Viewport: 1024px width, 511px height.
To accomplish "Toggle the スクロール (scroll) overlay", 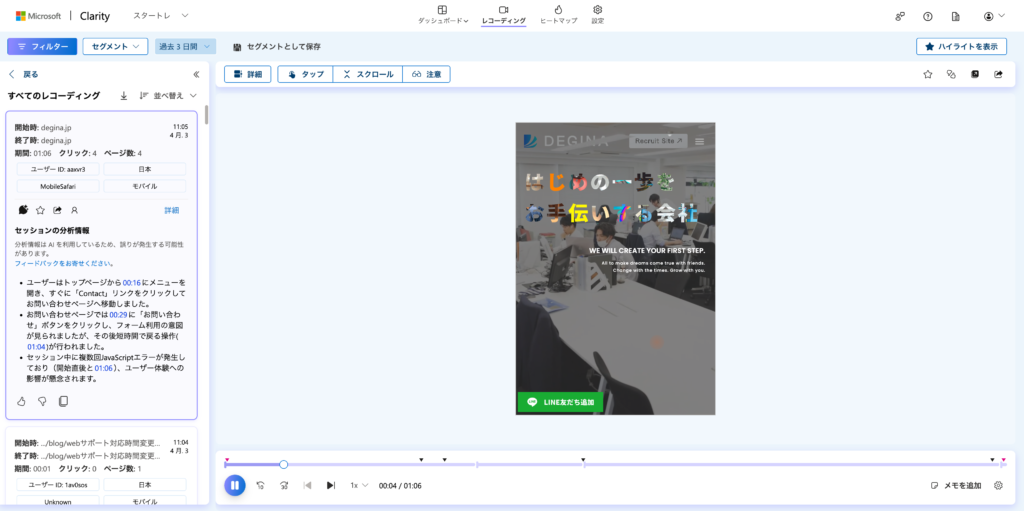I will (367, 74).
